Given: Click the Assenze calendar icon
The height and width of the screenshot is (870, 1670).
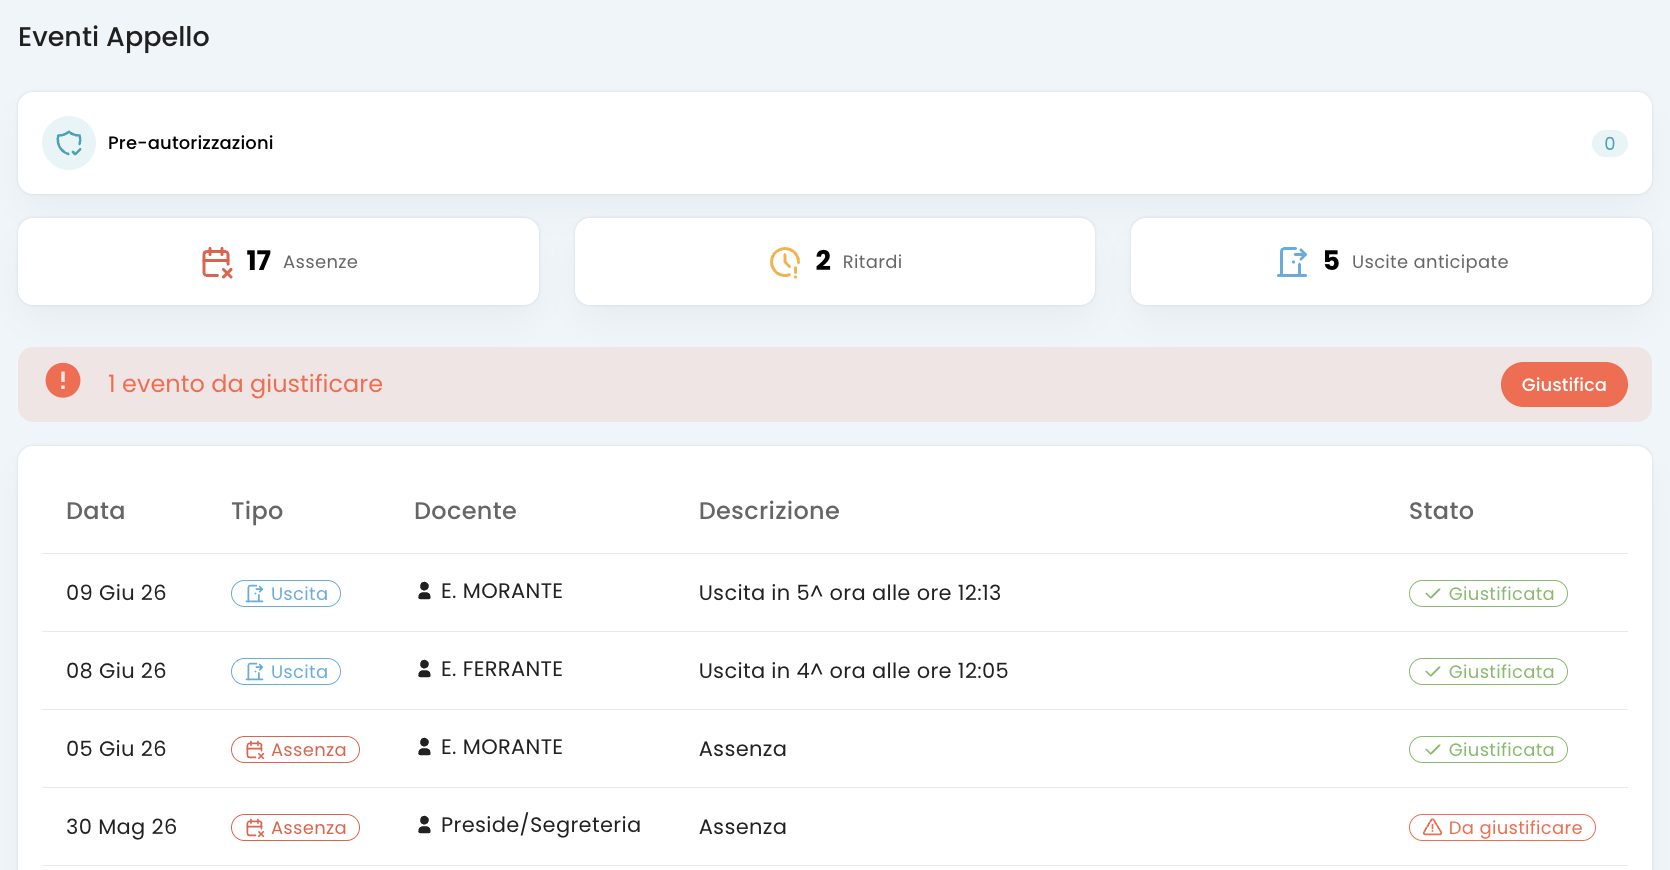Looking at the screenshot, I should tap(217, 262).
